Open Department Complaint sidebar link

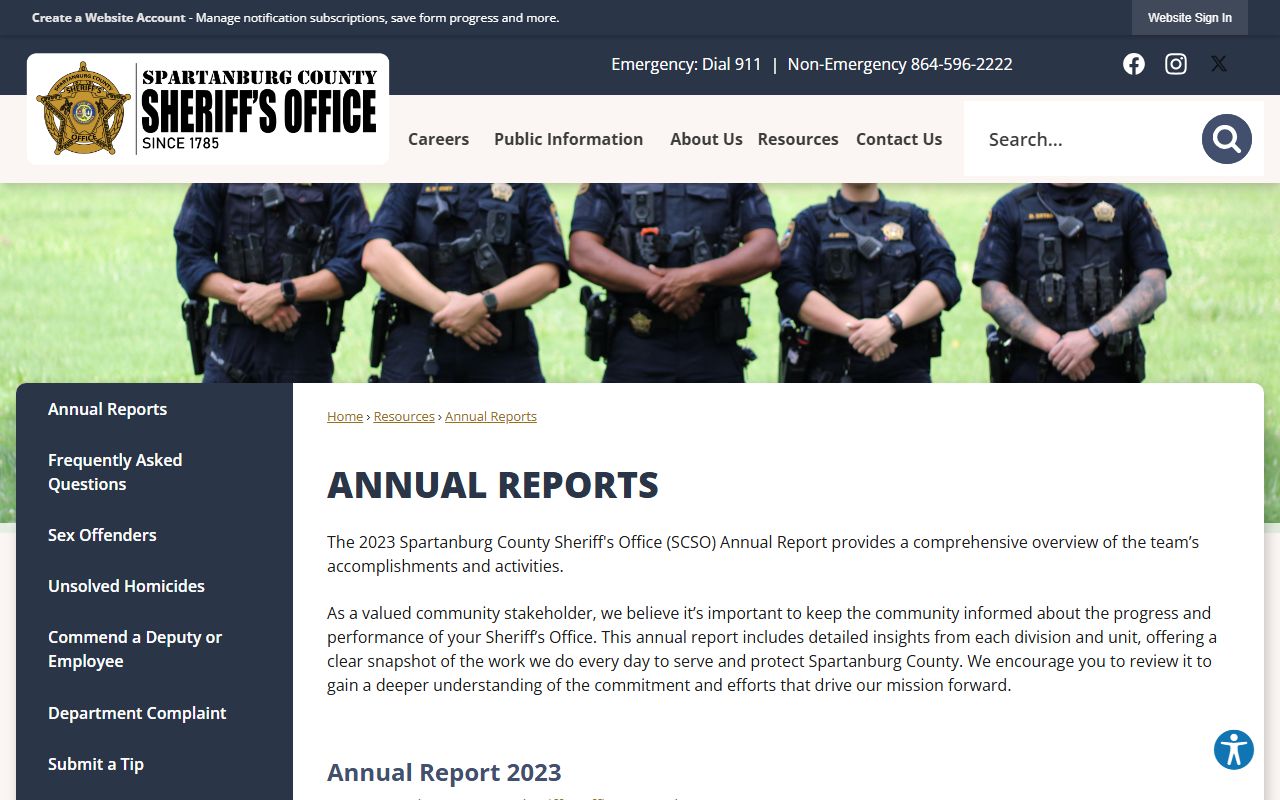(x=137, y=713)
